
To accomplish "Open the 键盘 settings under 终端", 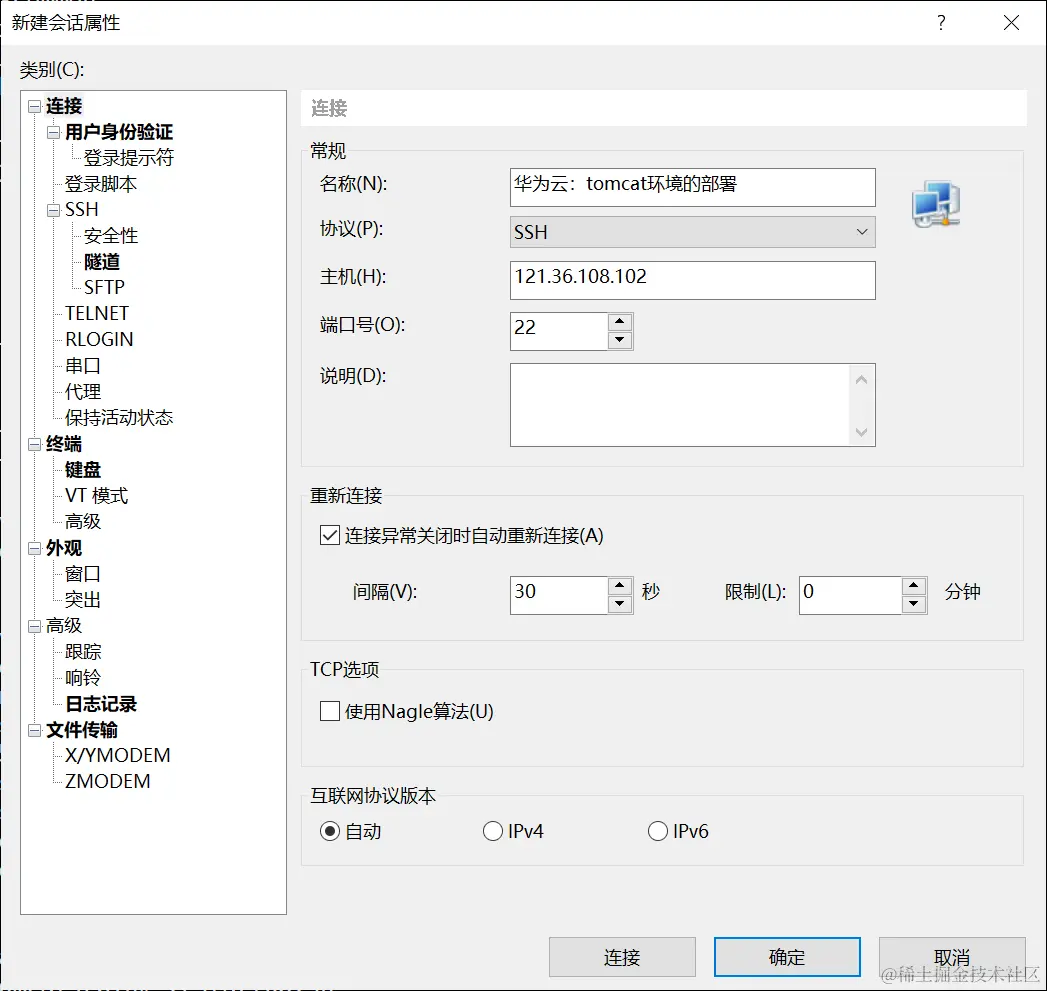I will (82, 469).
